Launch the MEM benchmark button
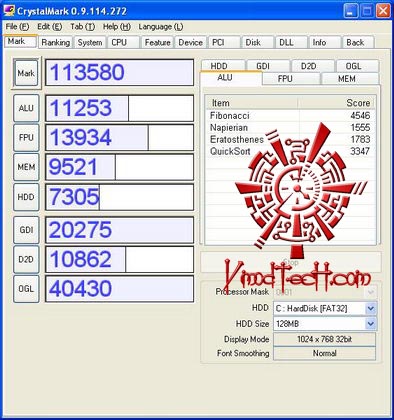The image size is (394, 420). click(x=26, y=167)
